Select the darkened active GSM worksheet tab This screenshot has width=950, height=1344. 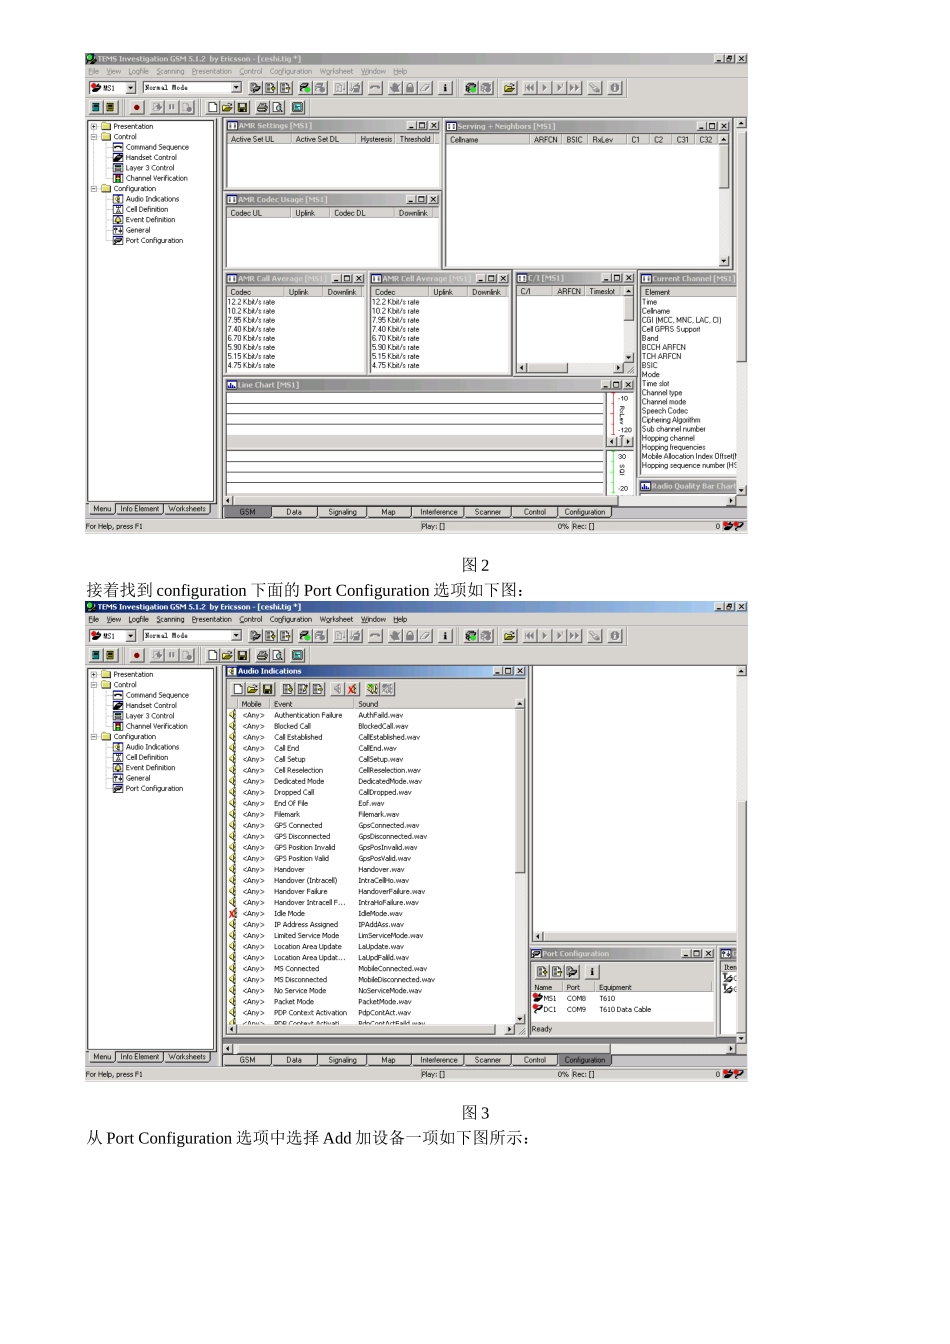click(x=247, y=512)
